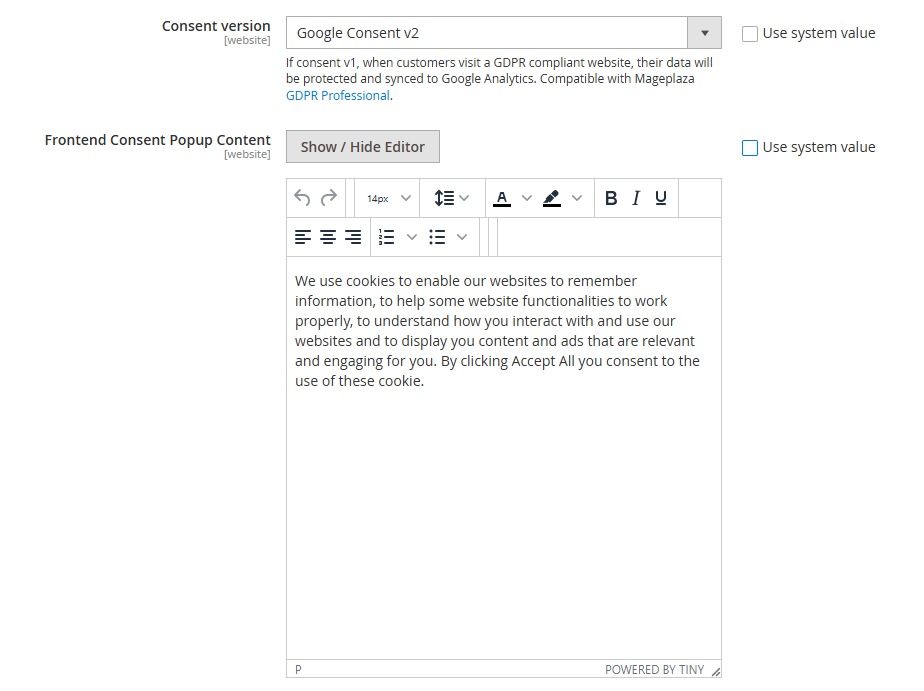Enable Use system value for Consent version
Viewport: 924px width, 691px height.
coord(750,33)
